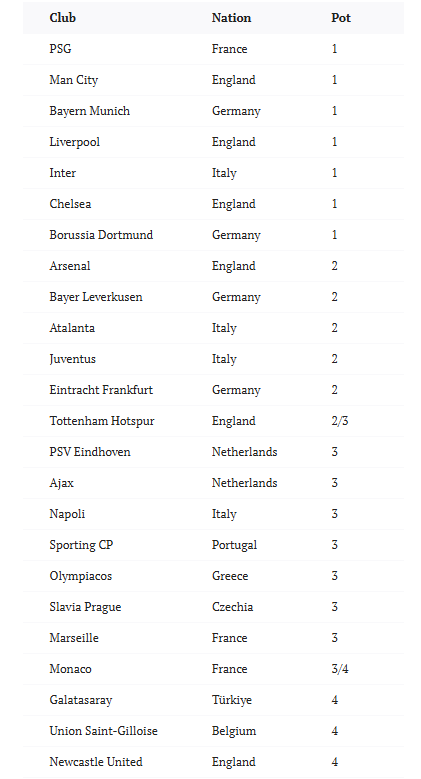Click the Nation column header
The height and width of the screenshot is (779, 421).
point(231,18)
